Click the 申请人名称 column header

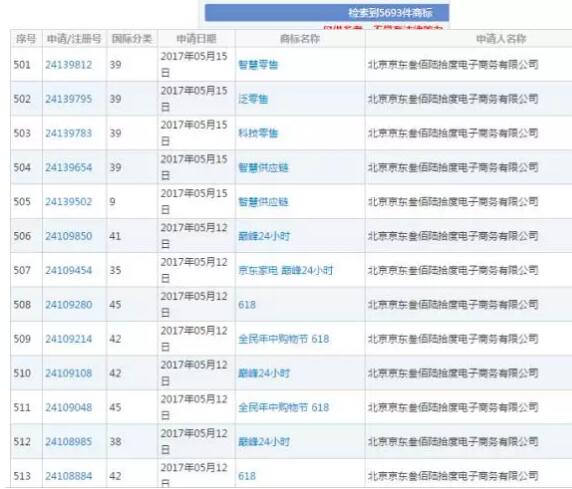click(x=501, y=39)
